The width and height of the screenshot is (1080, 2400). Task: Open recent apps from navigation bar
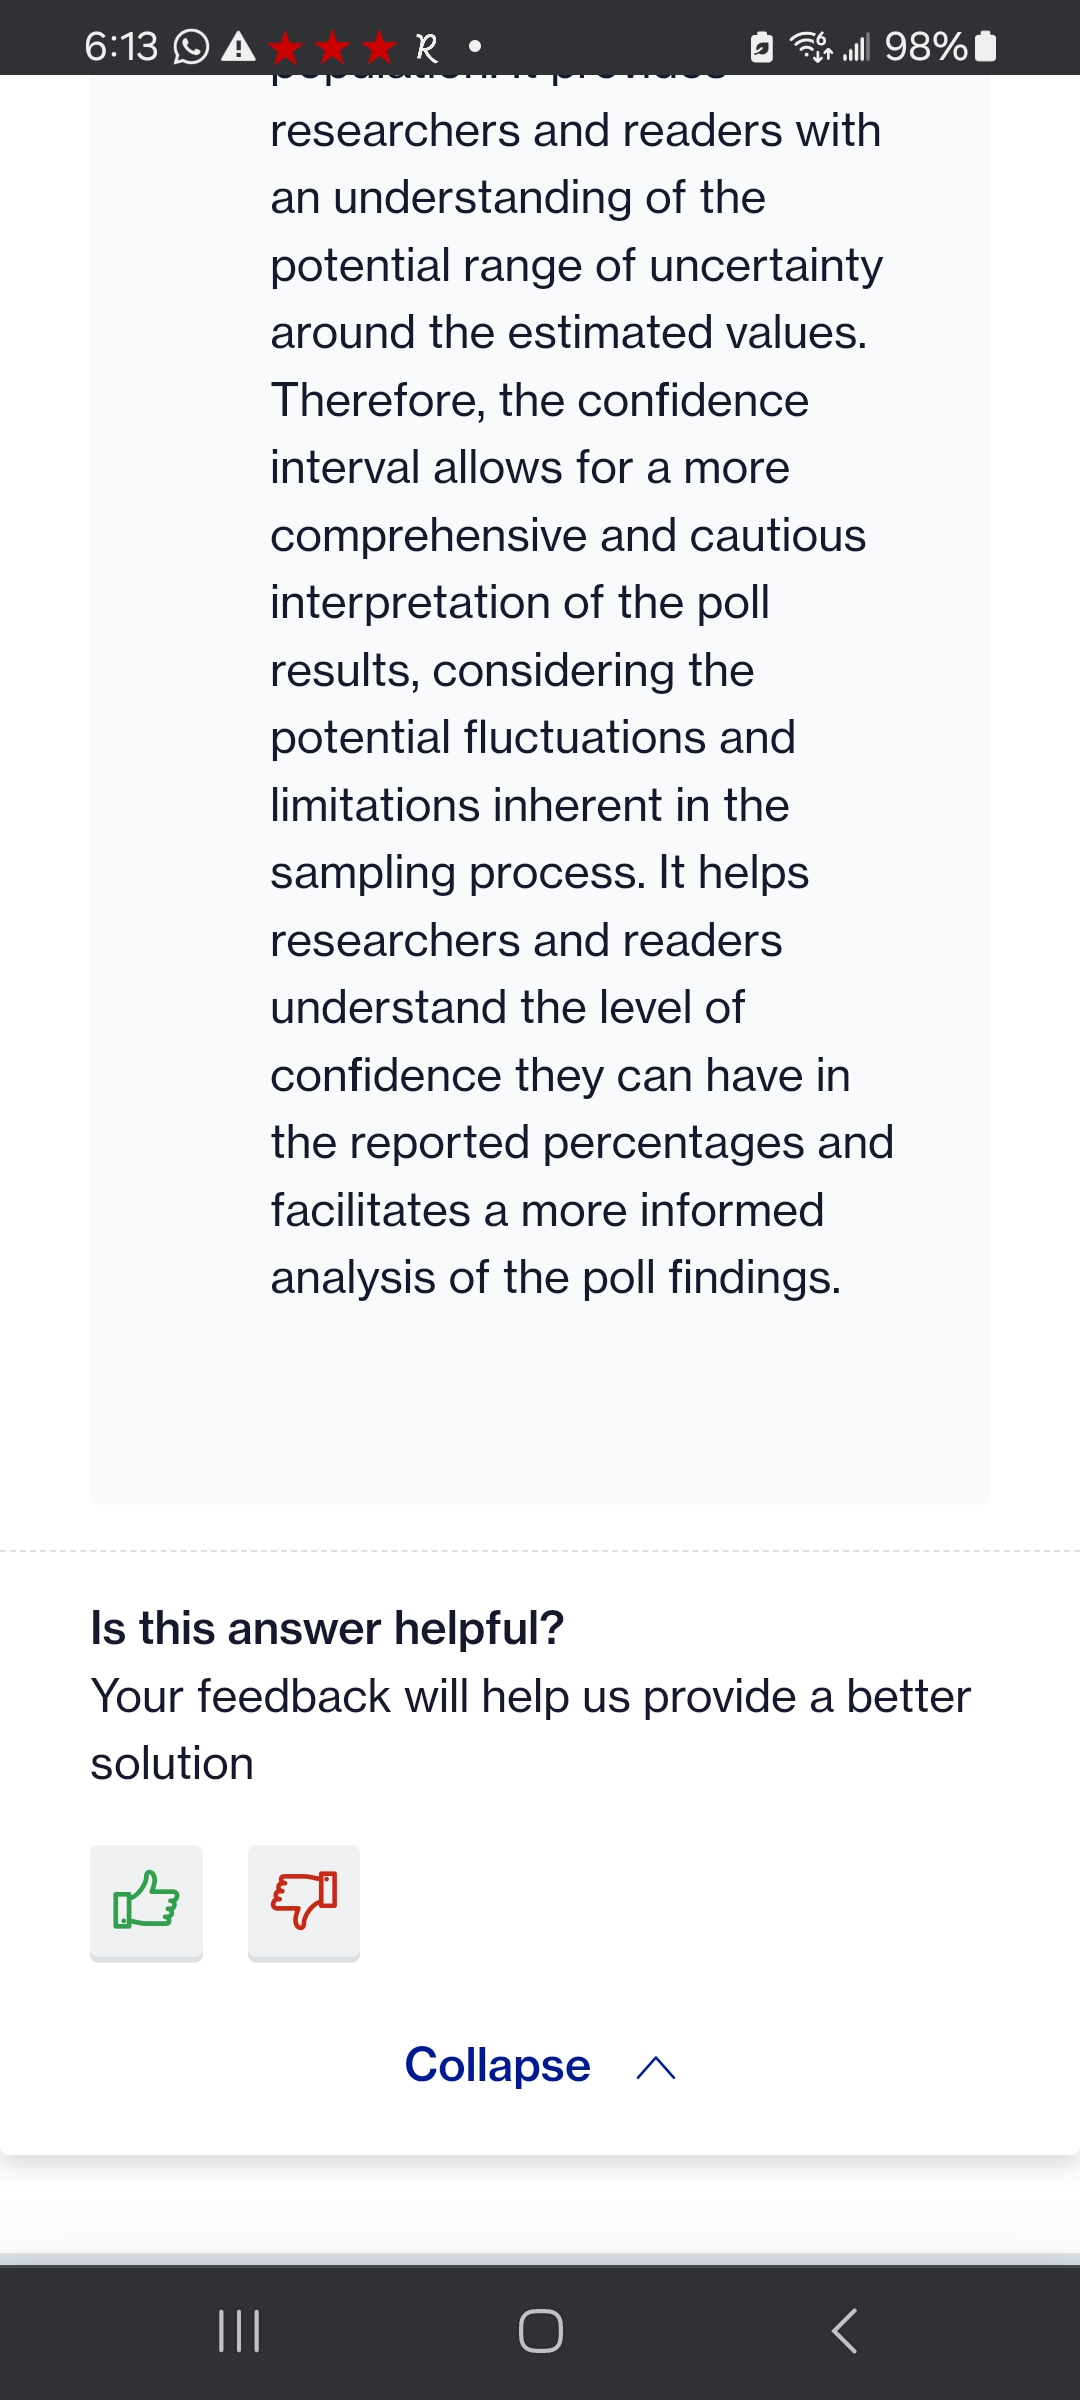239,2333
